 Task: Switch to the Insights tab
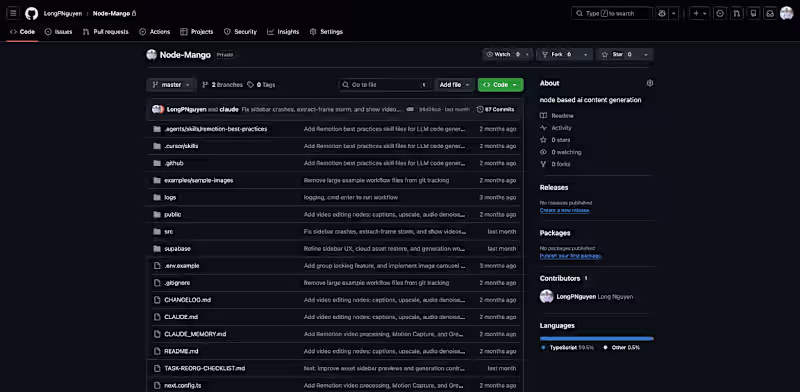283,32
